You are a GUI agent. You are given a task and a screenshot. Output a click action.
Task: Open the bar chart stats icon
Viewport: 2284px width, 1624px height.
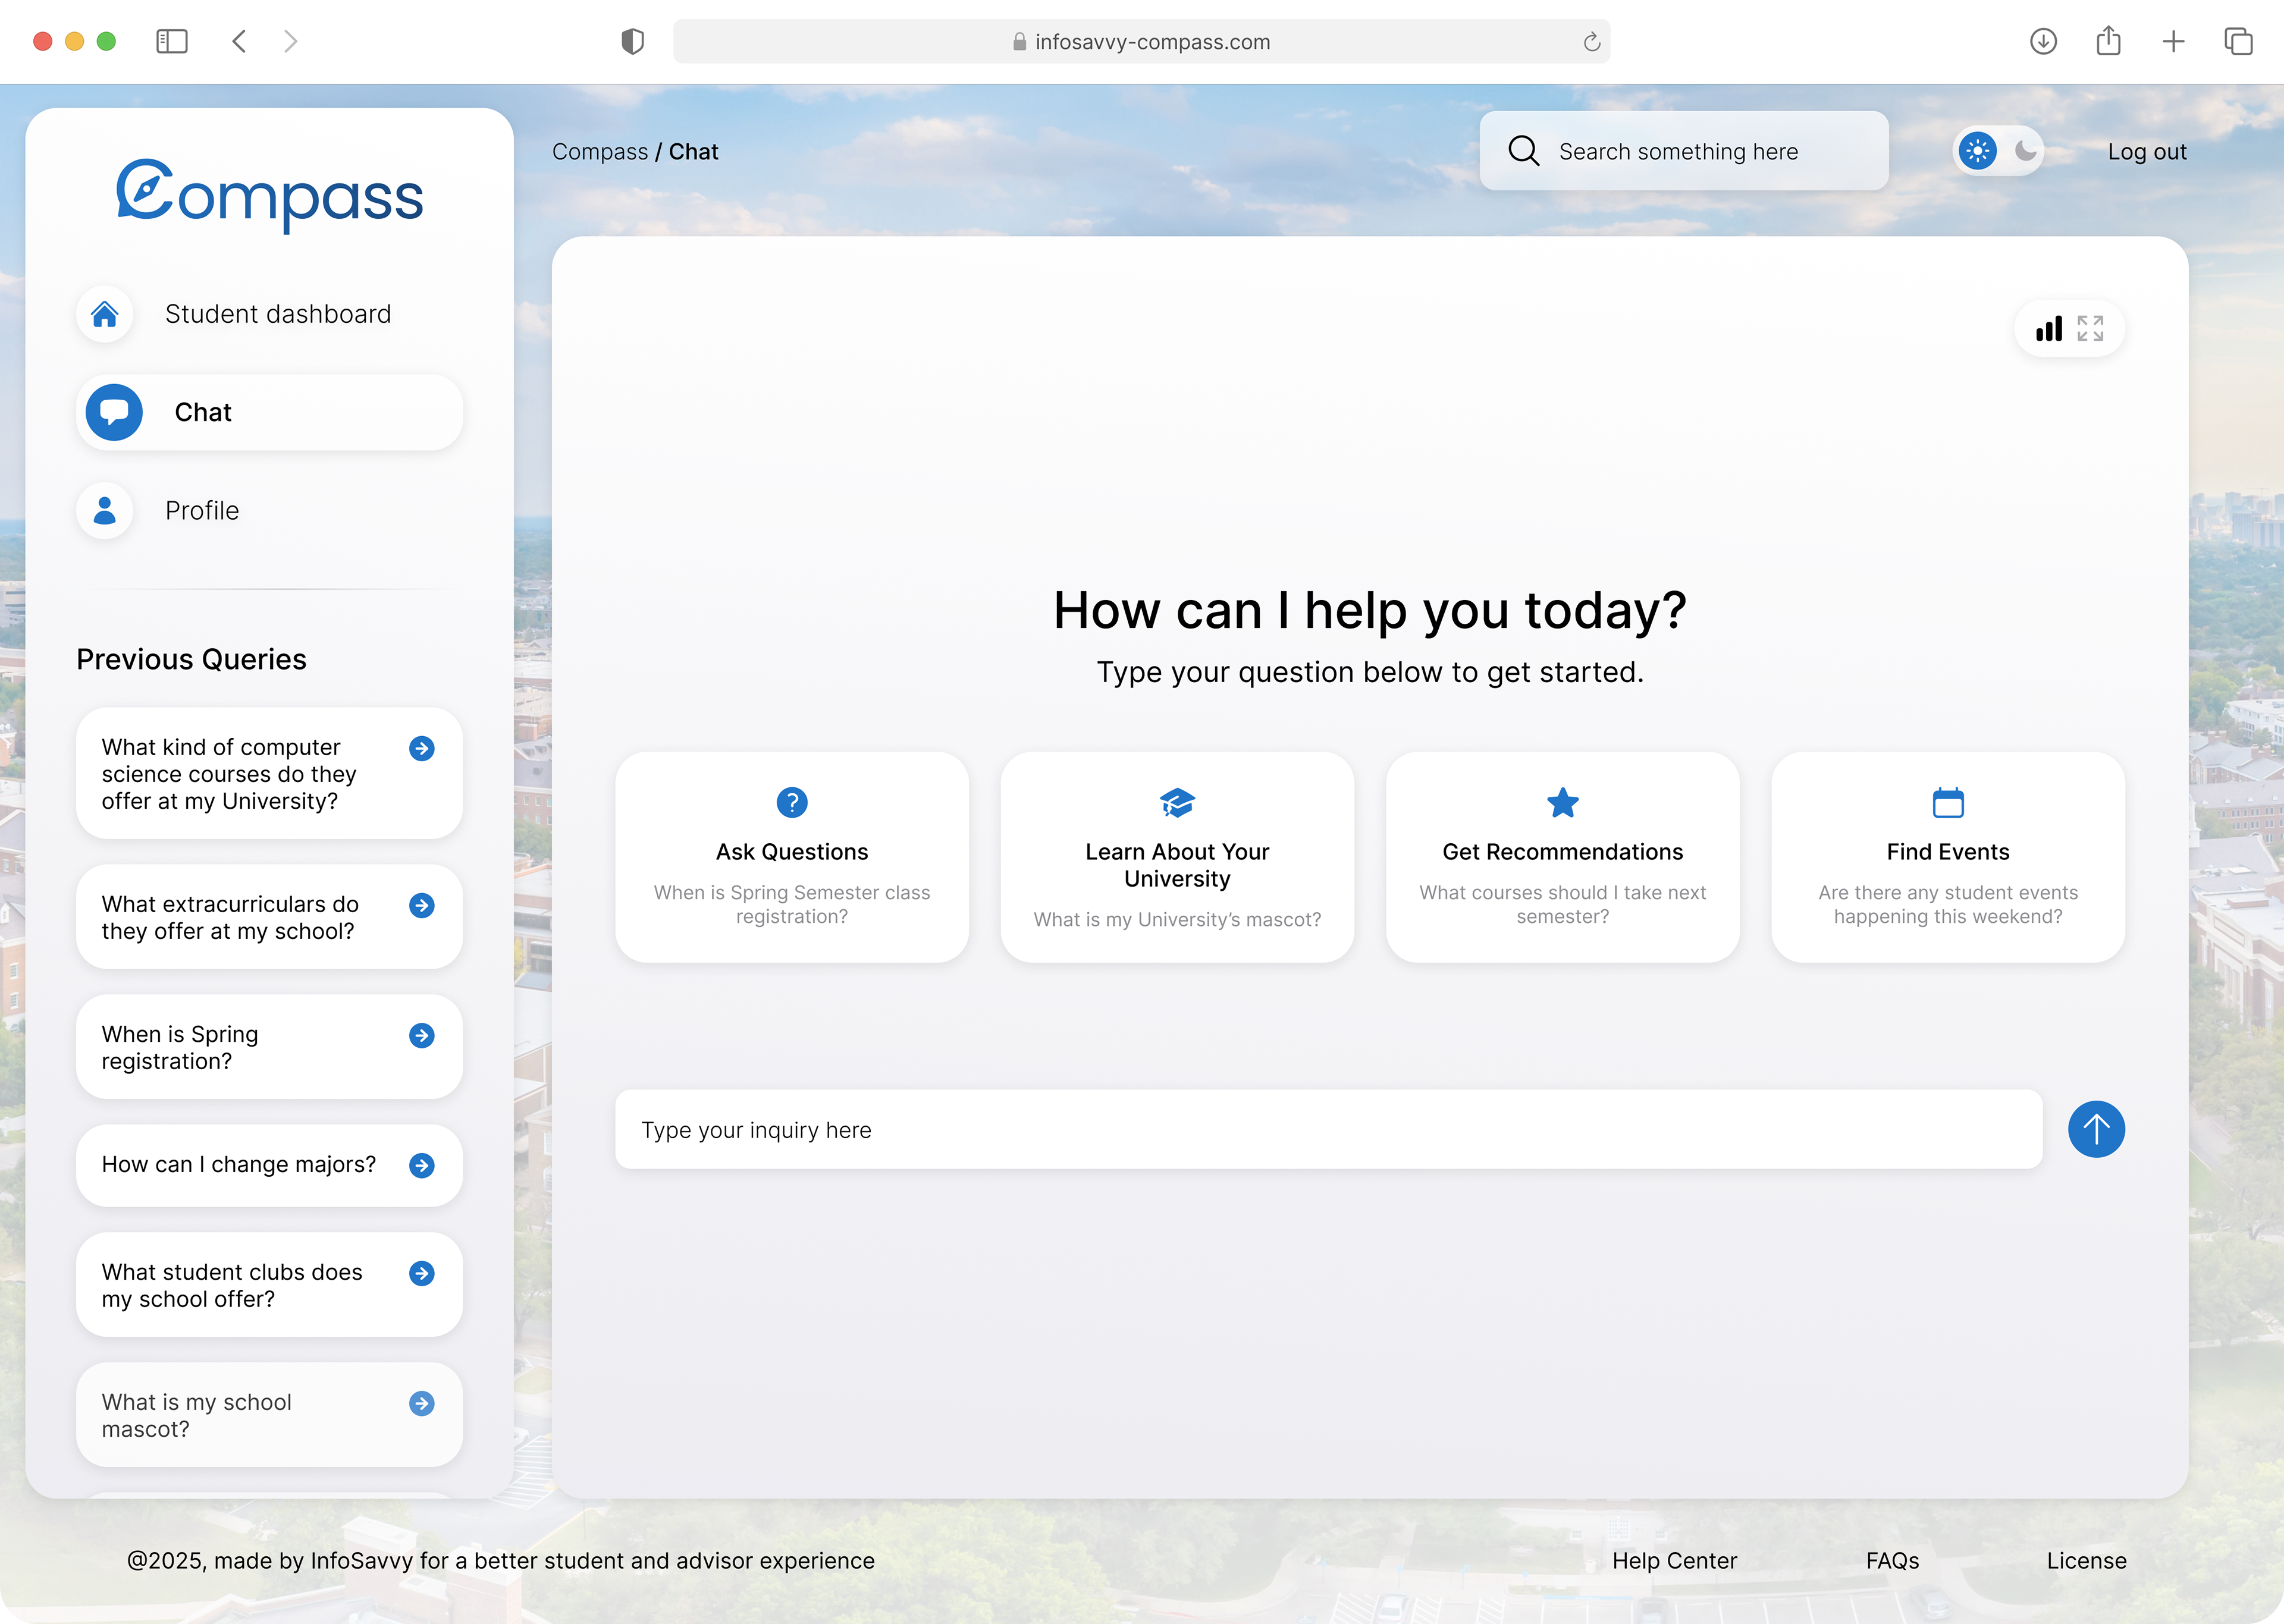(2049, 328)
